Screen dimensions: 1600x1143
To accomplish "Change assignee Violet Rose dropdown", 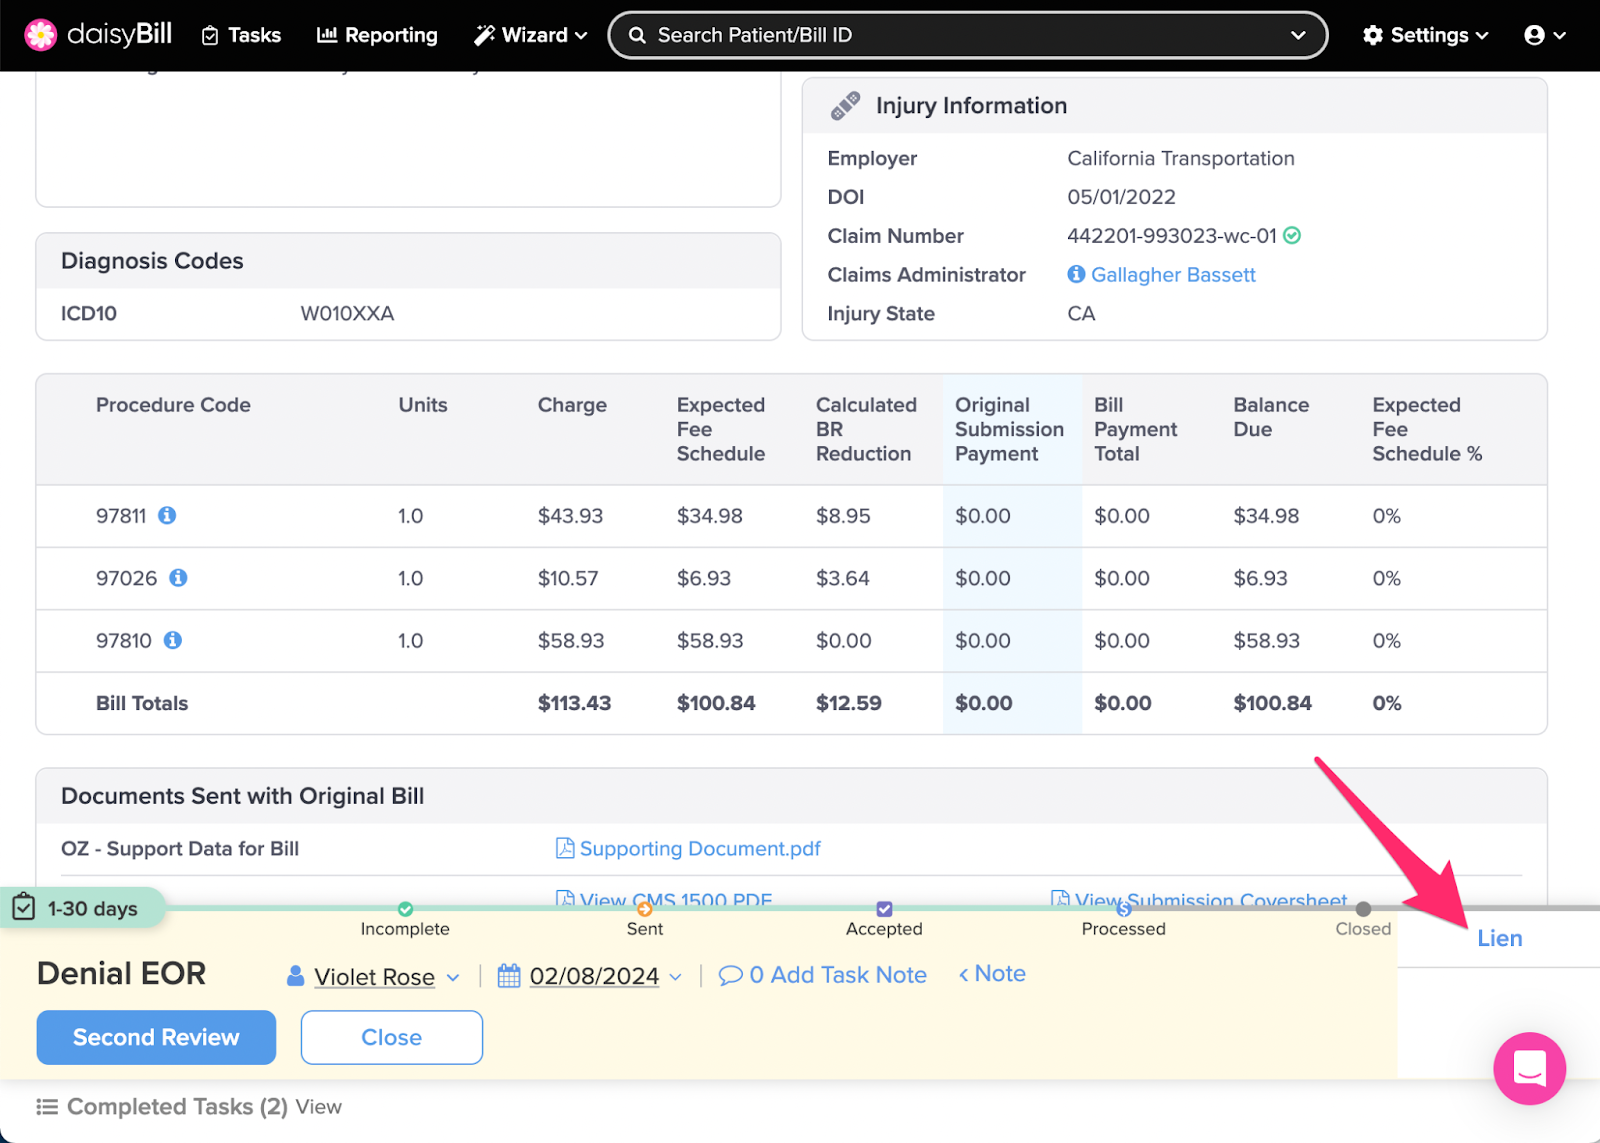I will (374, 976).
